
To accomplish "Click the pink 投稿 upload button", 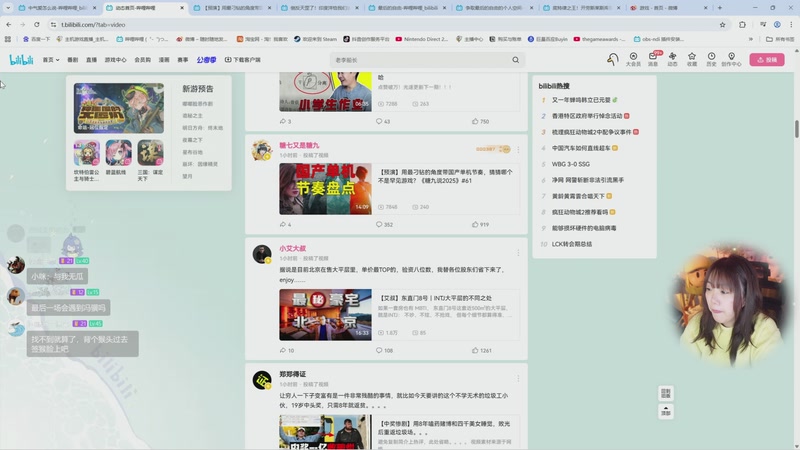I will coord(767,60).
